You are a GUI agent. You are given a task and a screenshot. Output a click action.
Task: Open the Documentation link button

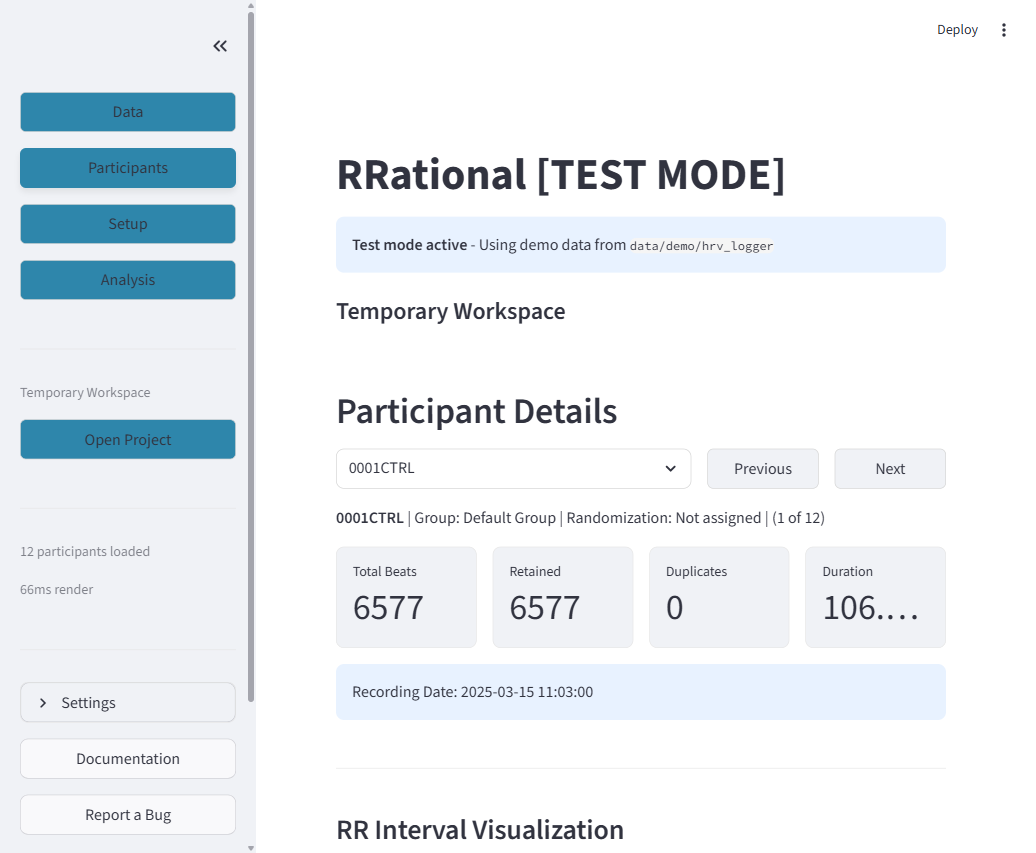tap(128, 759)
